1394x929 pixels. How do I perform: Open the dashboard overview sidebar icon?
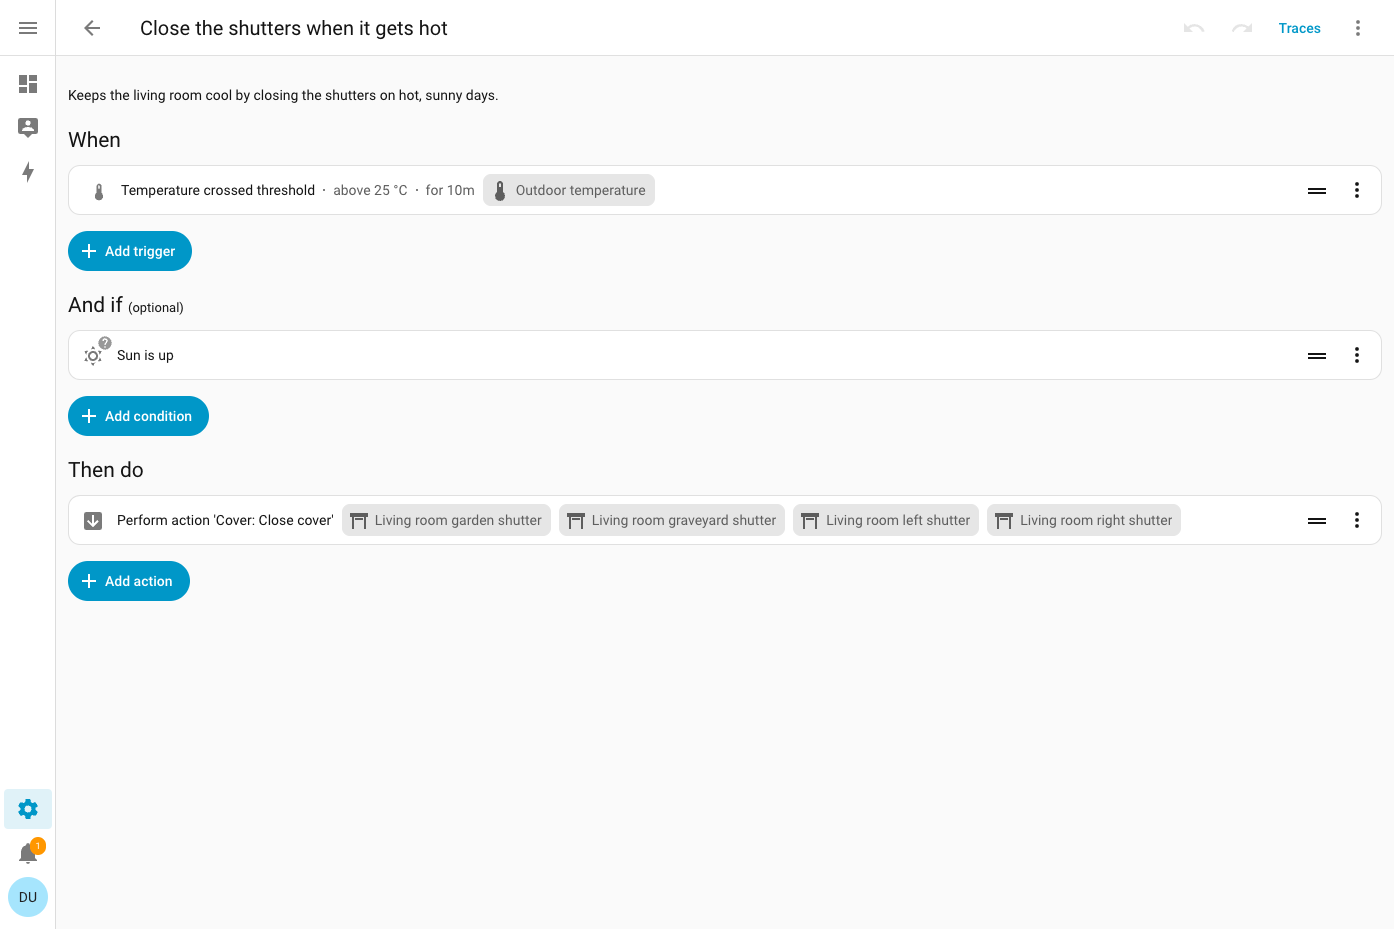(x=28, y=84)
